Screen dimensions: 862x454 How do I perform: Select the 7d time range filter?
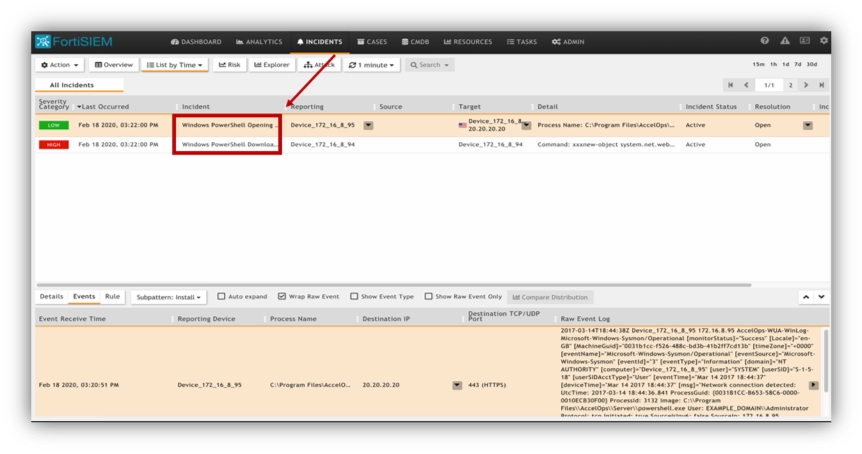point(797,65)
